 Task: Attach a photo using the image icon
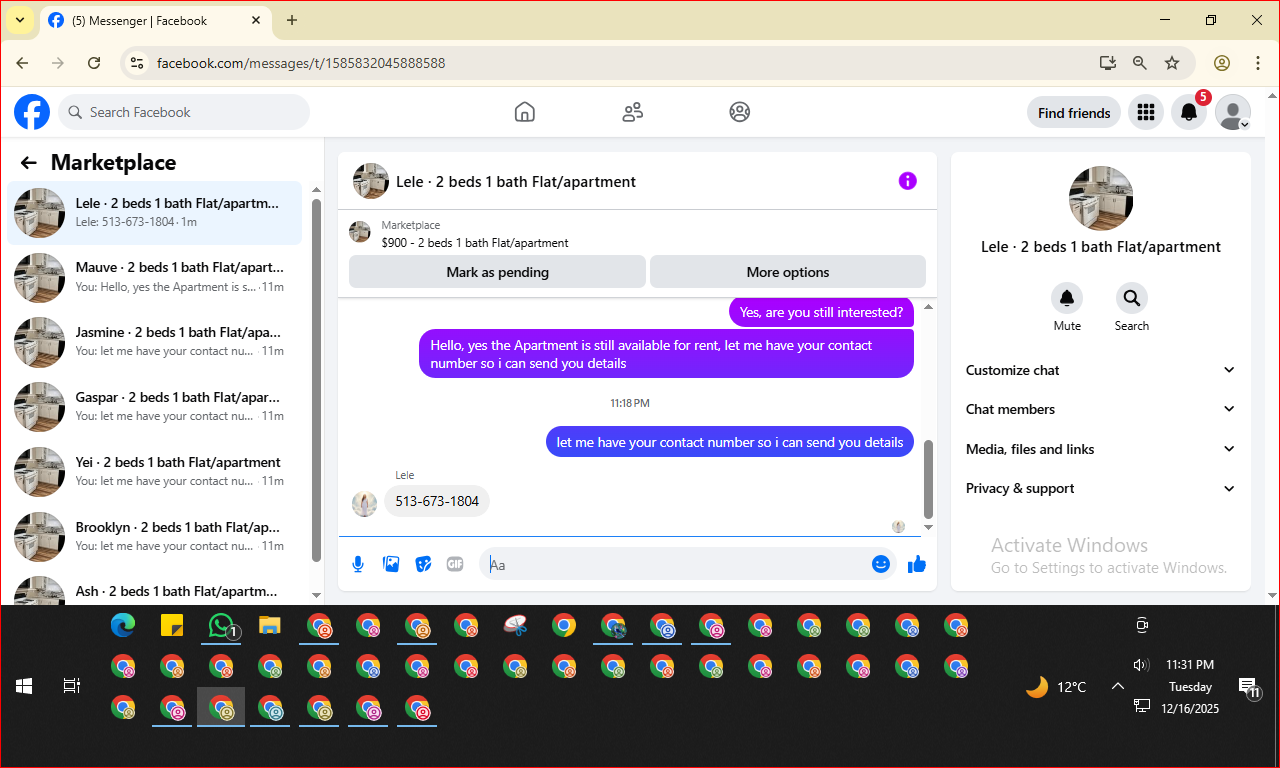[x=391, y=564]
